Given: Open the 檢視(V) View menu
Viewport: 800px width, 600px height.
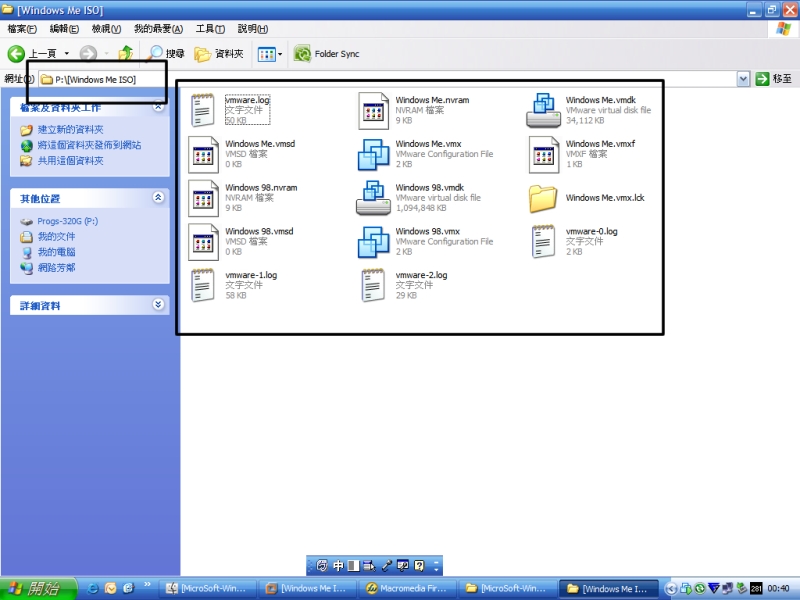Looking at the screenshot, I should tap(106, 29).
